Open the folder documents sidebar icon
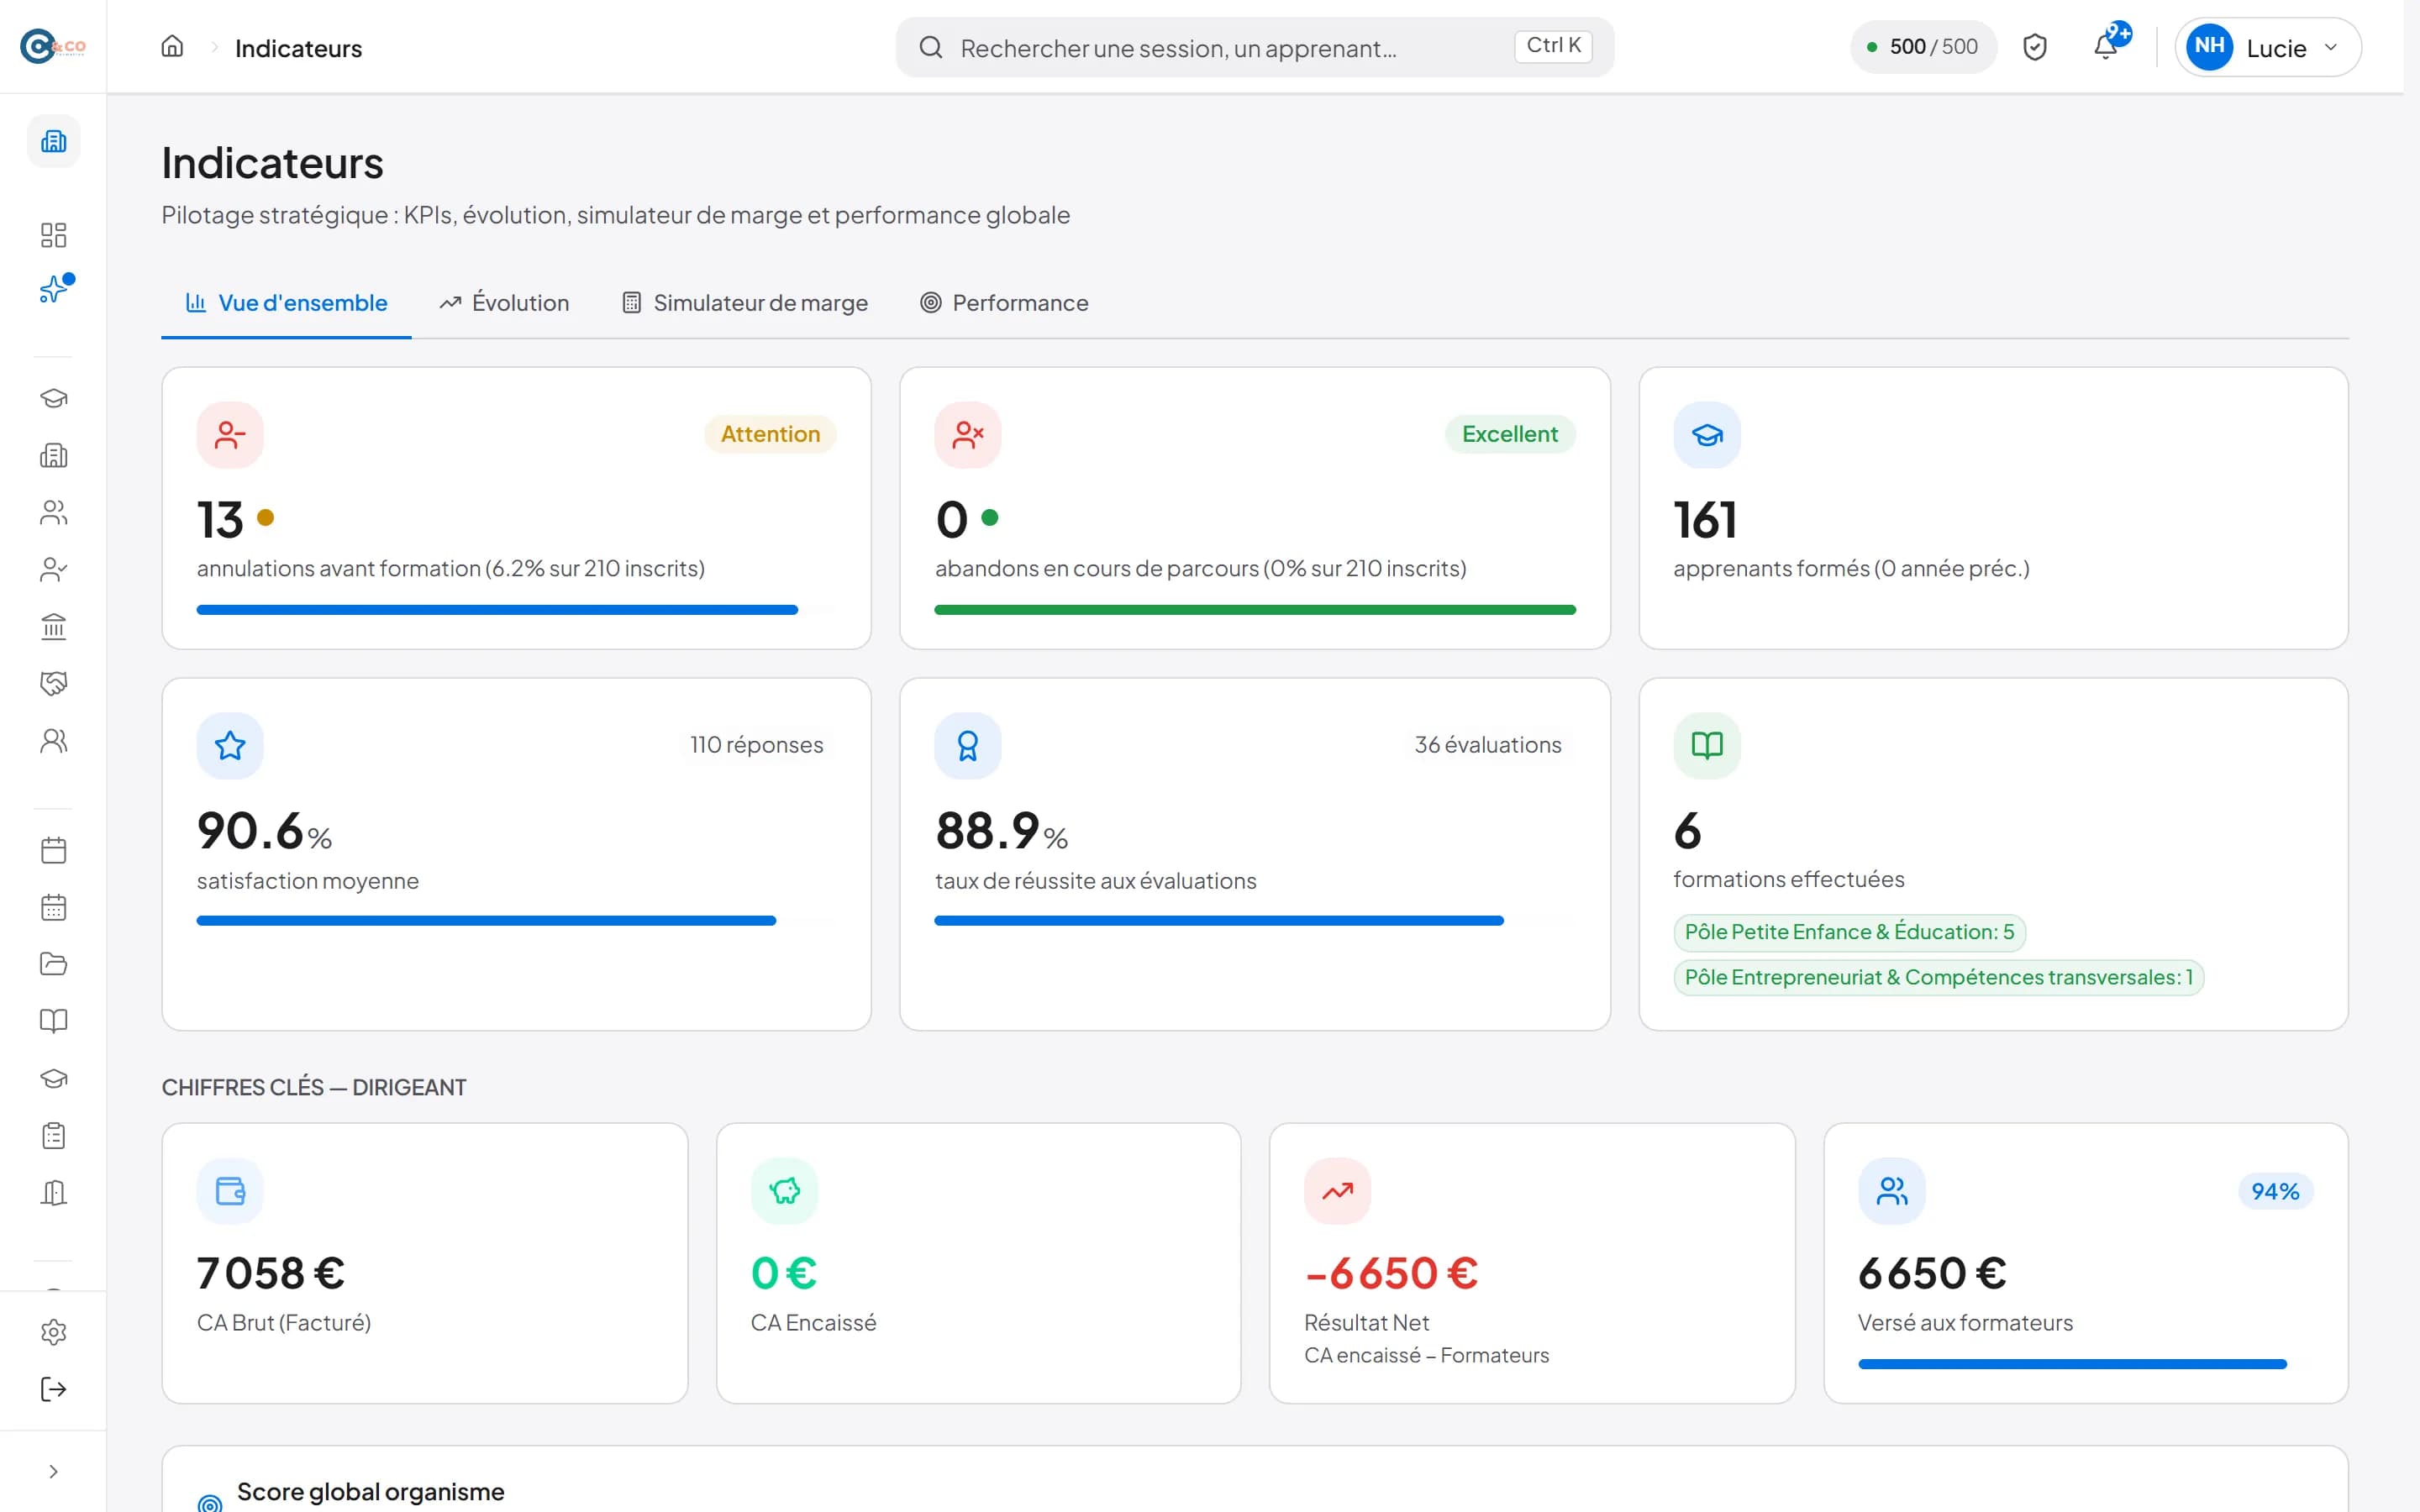The width and height of the screenshot is (2420, 1512). click(54, 964)
